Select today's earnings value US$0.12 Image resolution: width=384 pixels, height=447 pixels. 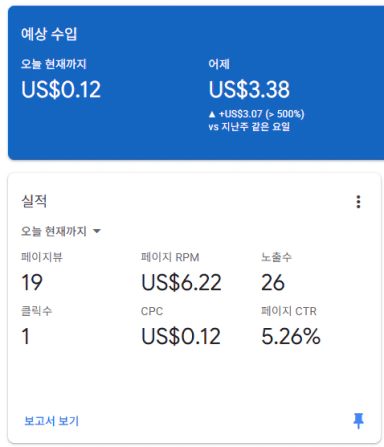(61, 89)
